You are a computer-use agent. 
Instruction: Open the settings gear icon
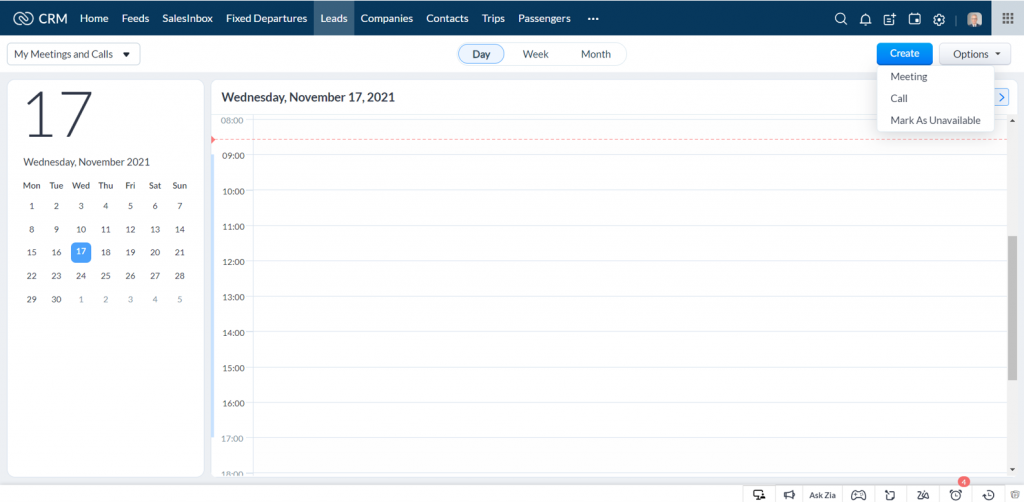point(939,19)
